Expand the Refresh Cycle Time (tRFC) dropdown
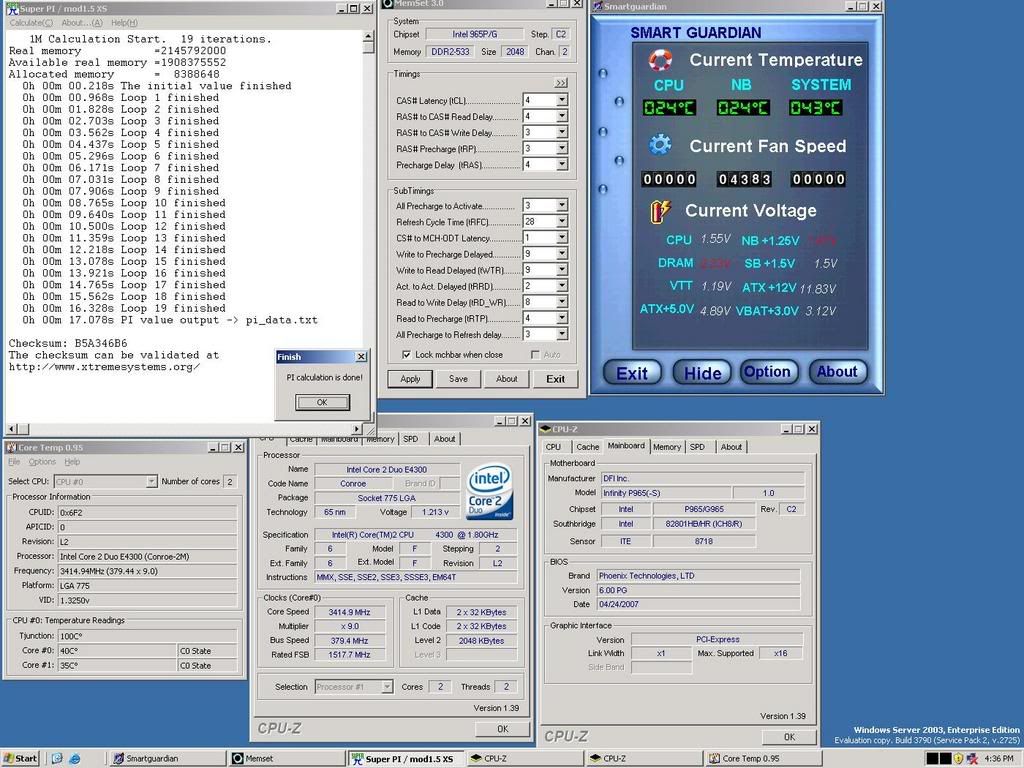This screenshot has height=768, width=1024. pyautogui.click(x=561, y=221)
